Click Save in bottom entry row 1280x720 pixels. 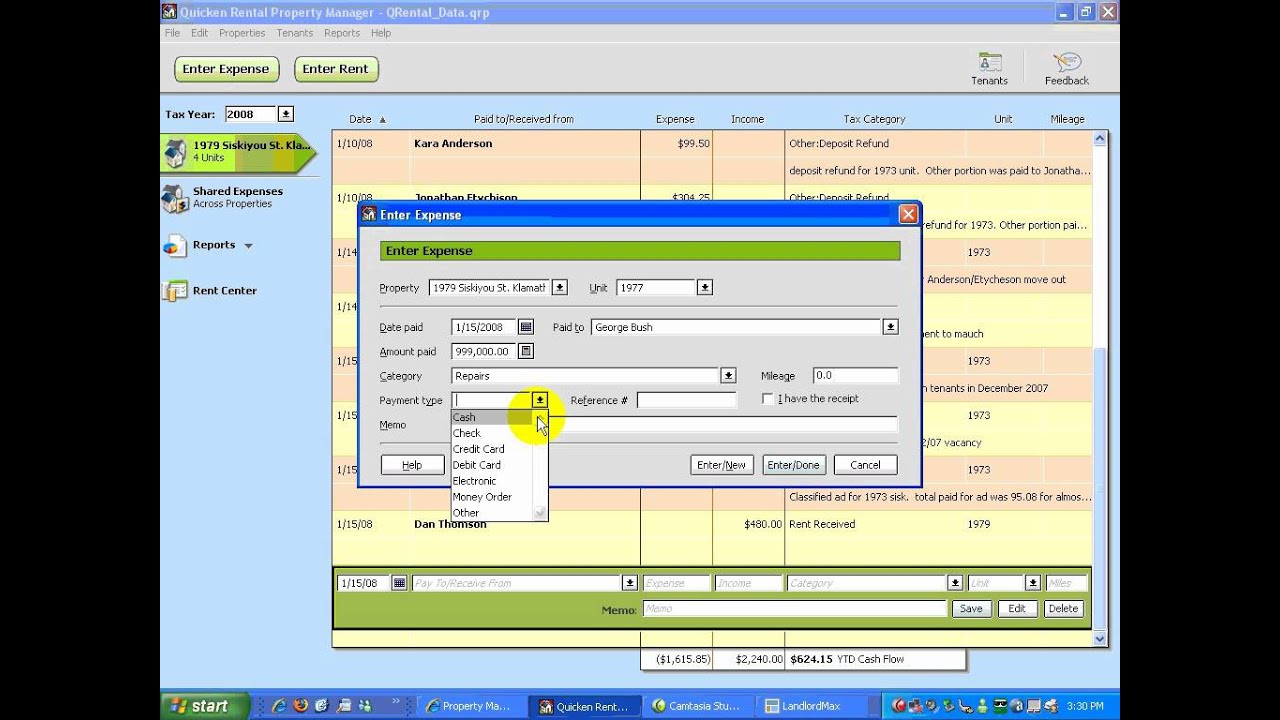(971, 608)
